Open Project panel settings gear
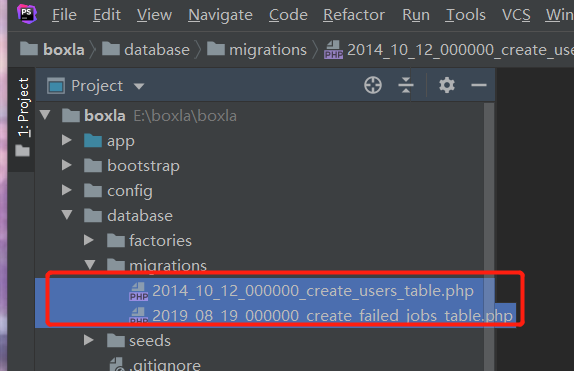The height and width of the screenshot is (371, 574). [x=447, y=85]
